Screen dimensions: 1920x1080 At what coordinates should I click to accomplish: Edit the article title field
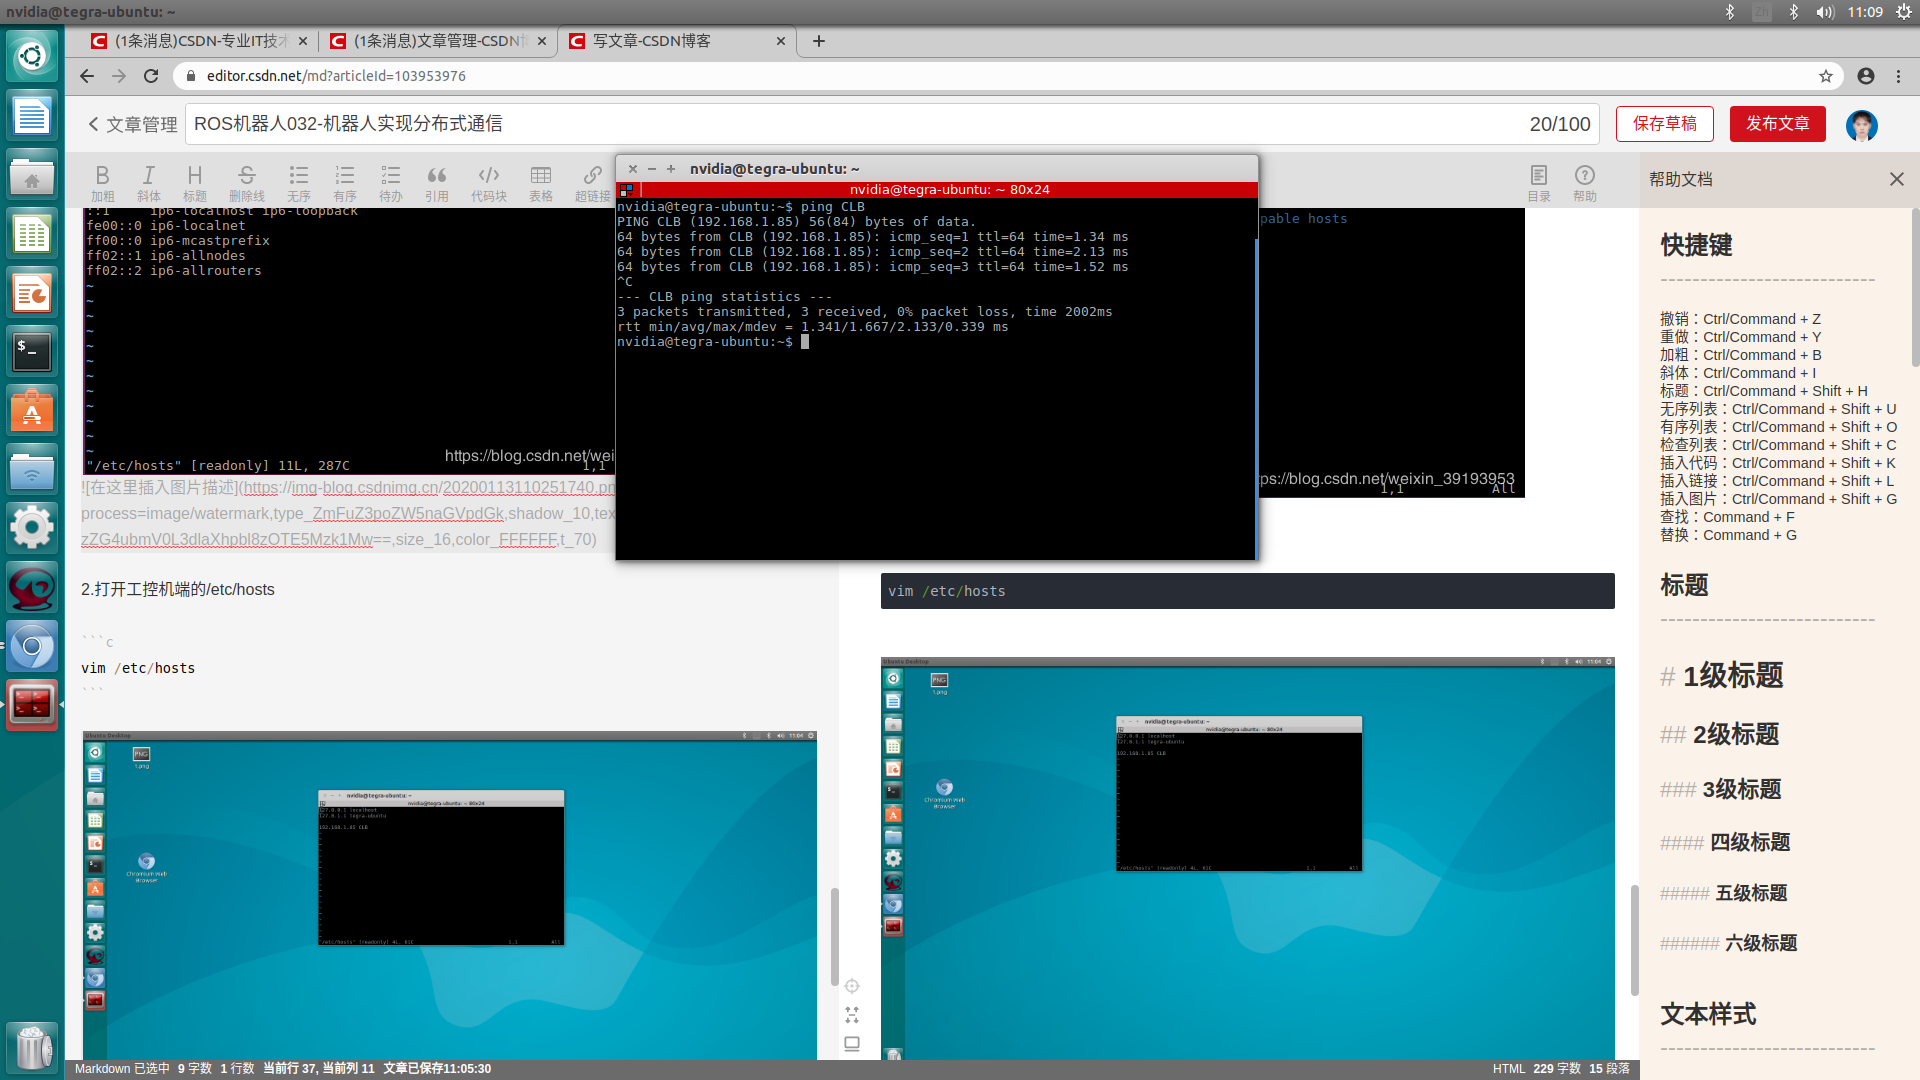click(x=892, y=124)
